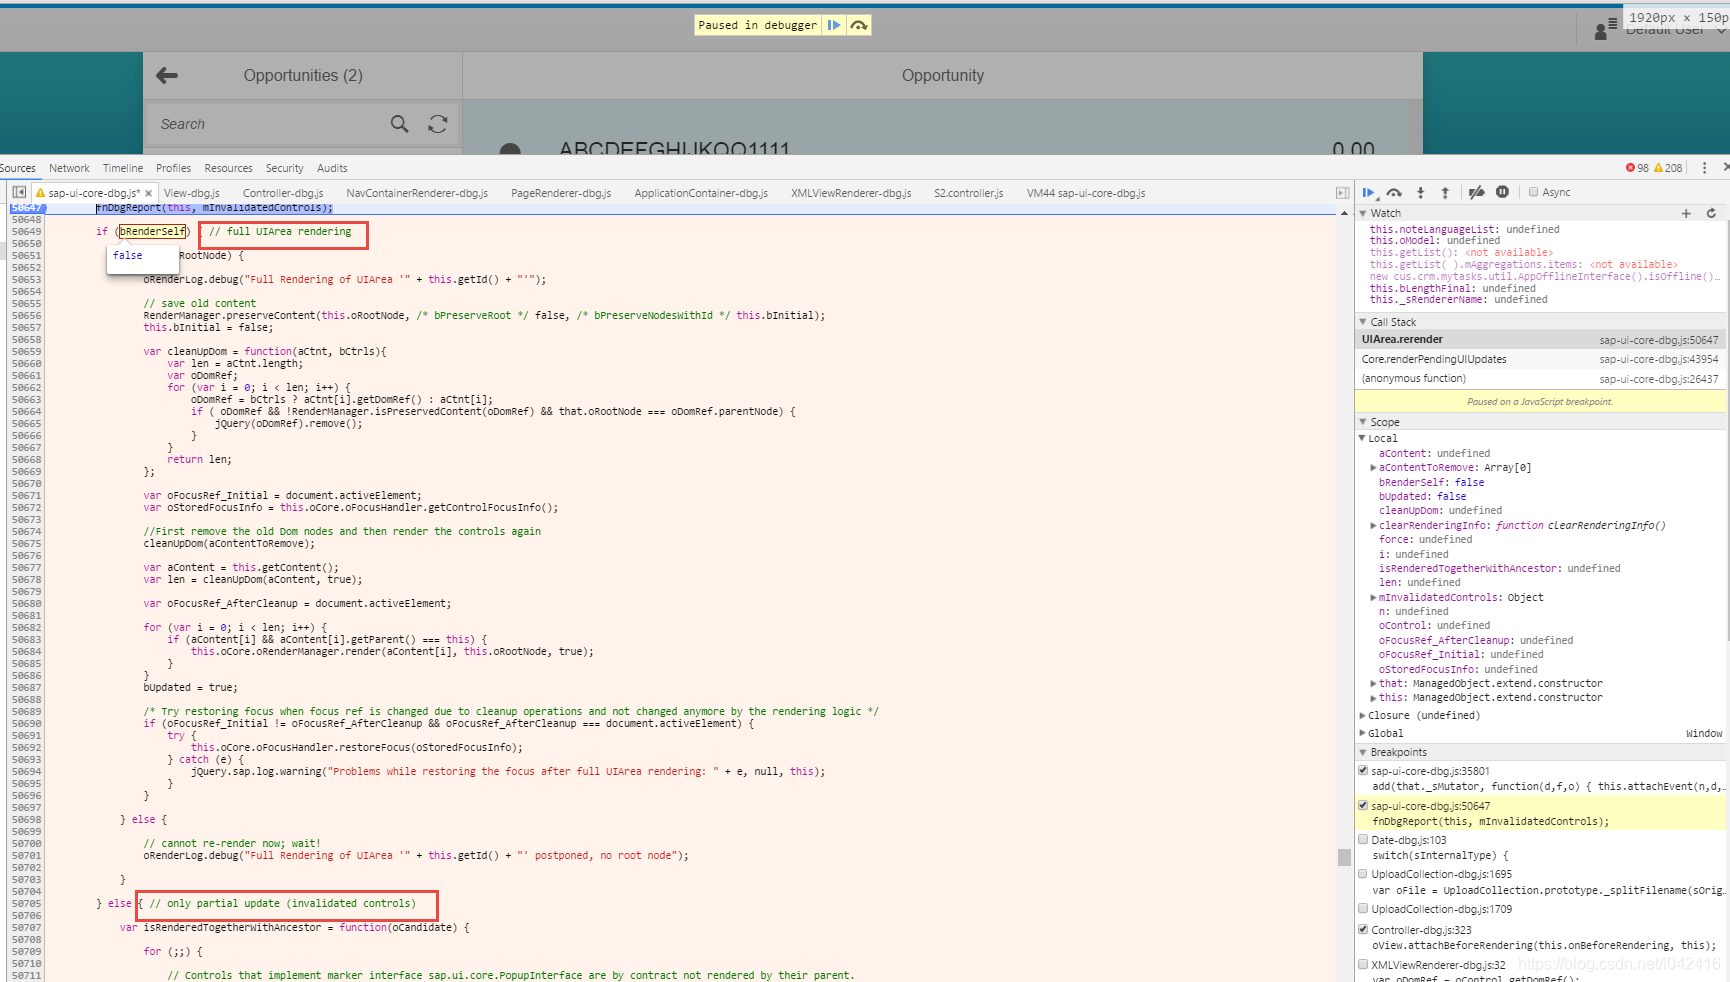Enable breakpoint UploadCollection-dbg.js:1695

click(x=1363, y=874)
